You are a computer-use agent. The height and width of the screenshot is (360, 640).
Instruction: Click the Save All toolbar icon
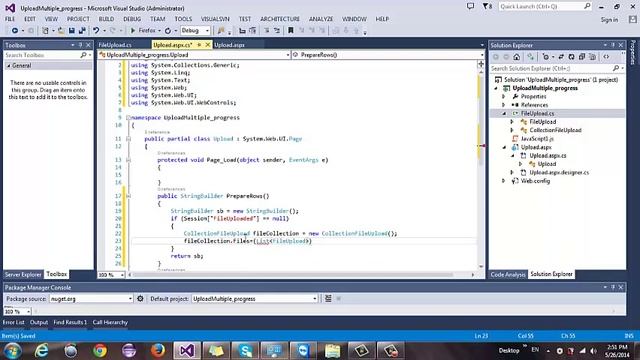[x=82, y=31]
